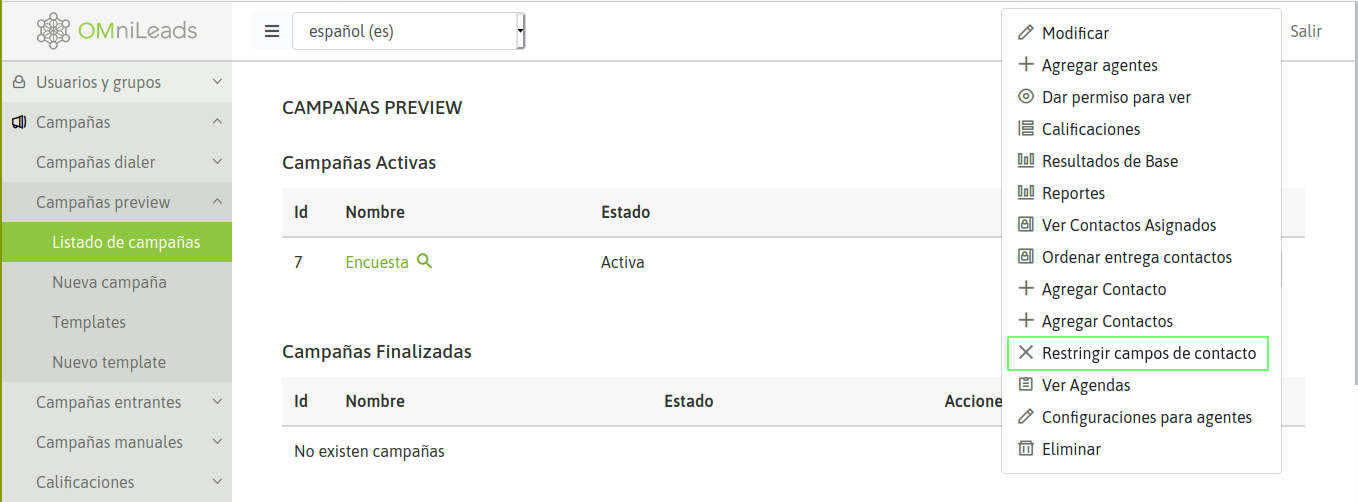Open Nuevo template sidebar item

click(109, 362)
